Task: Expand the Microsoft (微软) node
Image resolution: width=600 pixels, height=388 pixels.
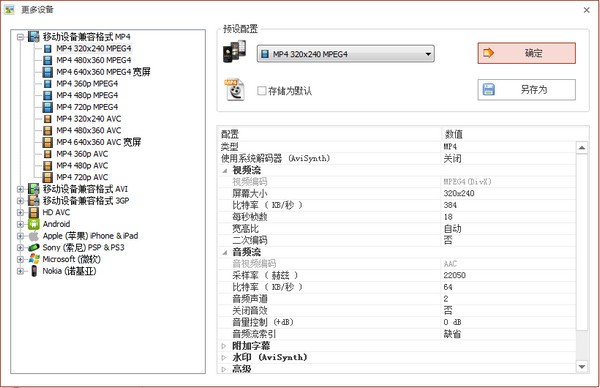Action: click(x=20, y=259)
